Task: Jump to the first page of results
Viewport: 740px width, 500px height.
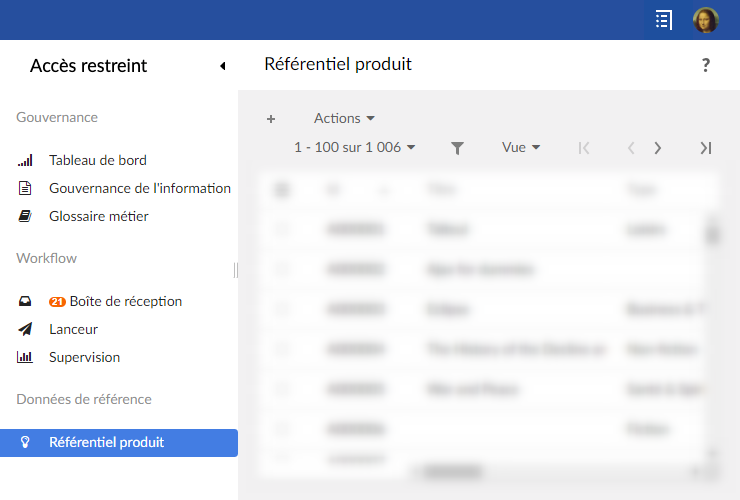Action: [x=584, y=148]
